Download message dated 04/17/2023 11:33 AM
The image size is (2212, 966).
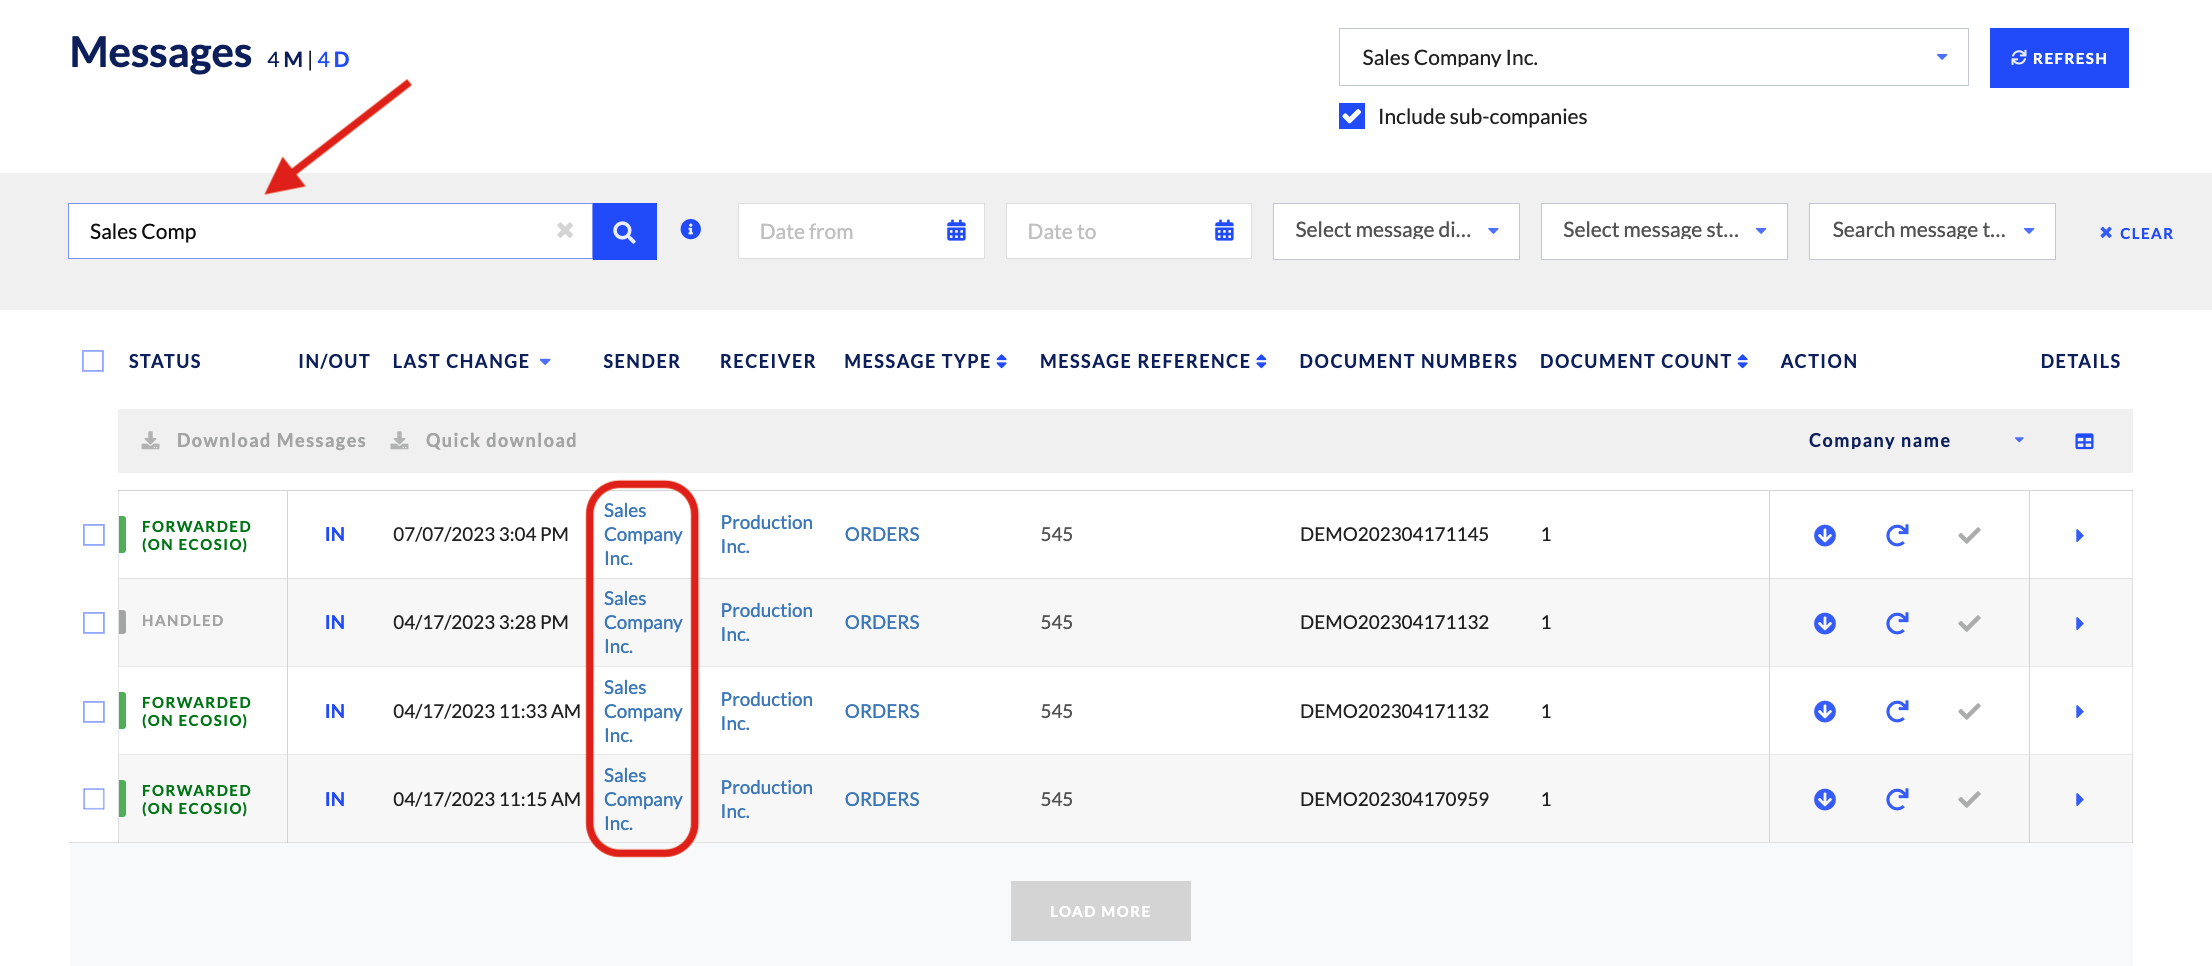click(1825, 711)
